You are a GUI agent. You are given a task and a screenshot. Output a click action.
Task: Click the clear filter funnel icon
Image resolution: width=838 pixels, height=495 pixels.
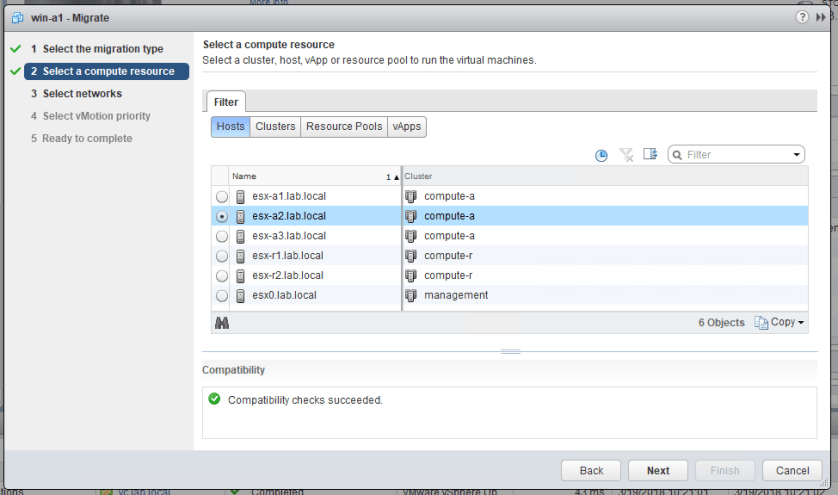627,155
